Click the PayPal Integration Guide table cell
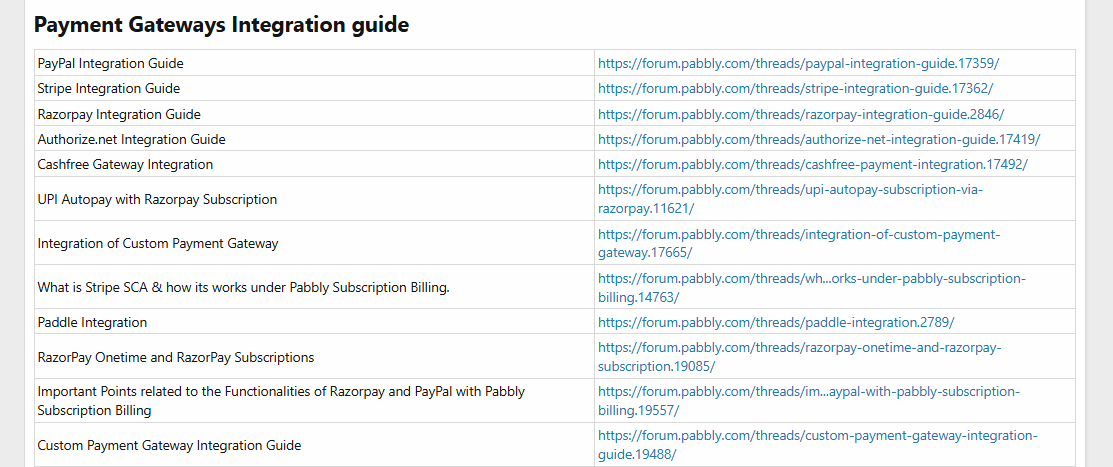 point(314,63)
